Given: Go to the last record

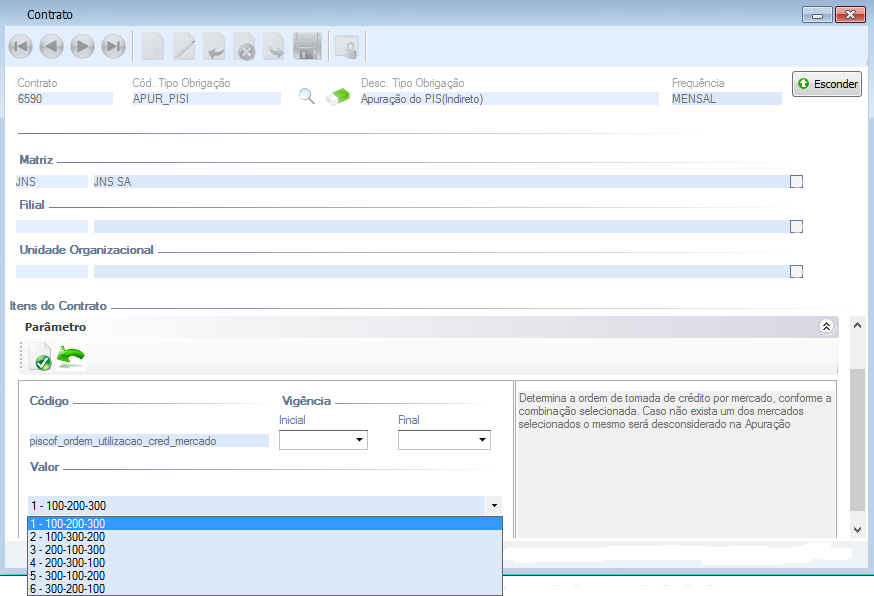Looking at the screenshot, I should [x=114, y=46].
